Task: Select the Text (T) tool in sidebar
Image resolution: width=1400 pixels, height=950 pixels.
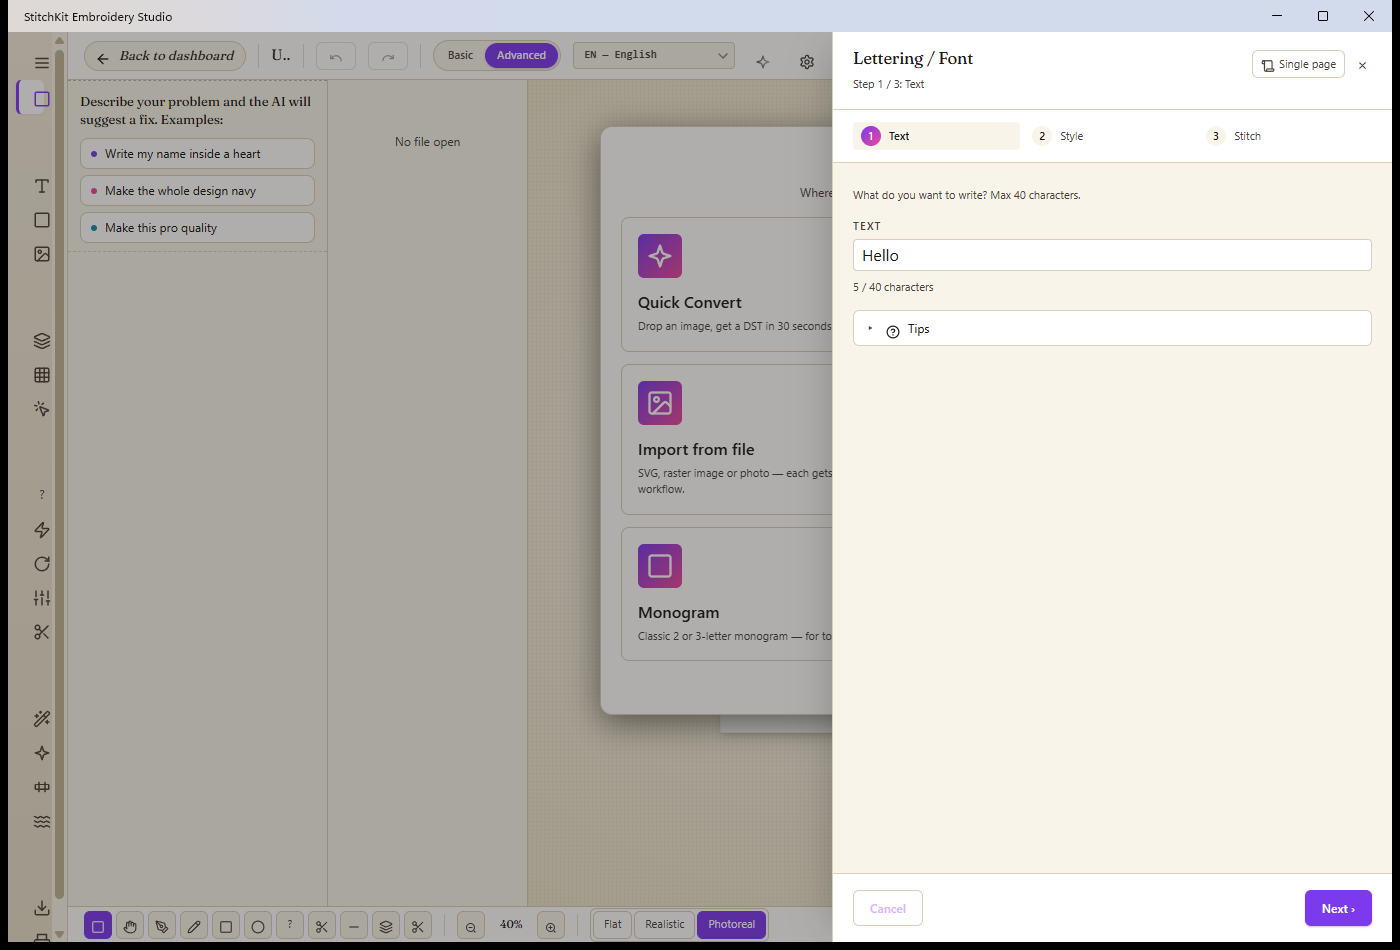Action: 42,186
